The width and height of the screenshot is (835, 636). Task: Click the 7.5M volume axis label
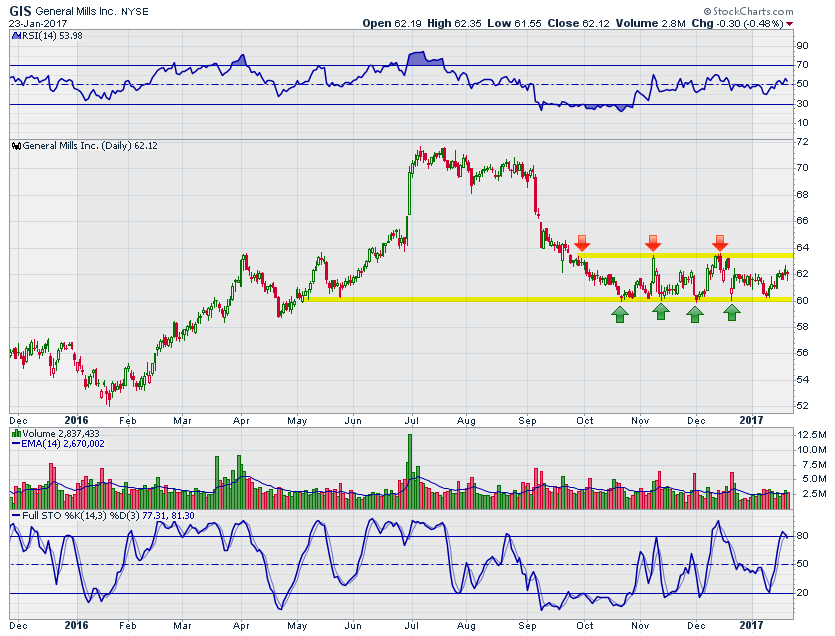(814, 464)
